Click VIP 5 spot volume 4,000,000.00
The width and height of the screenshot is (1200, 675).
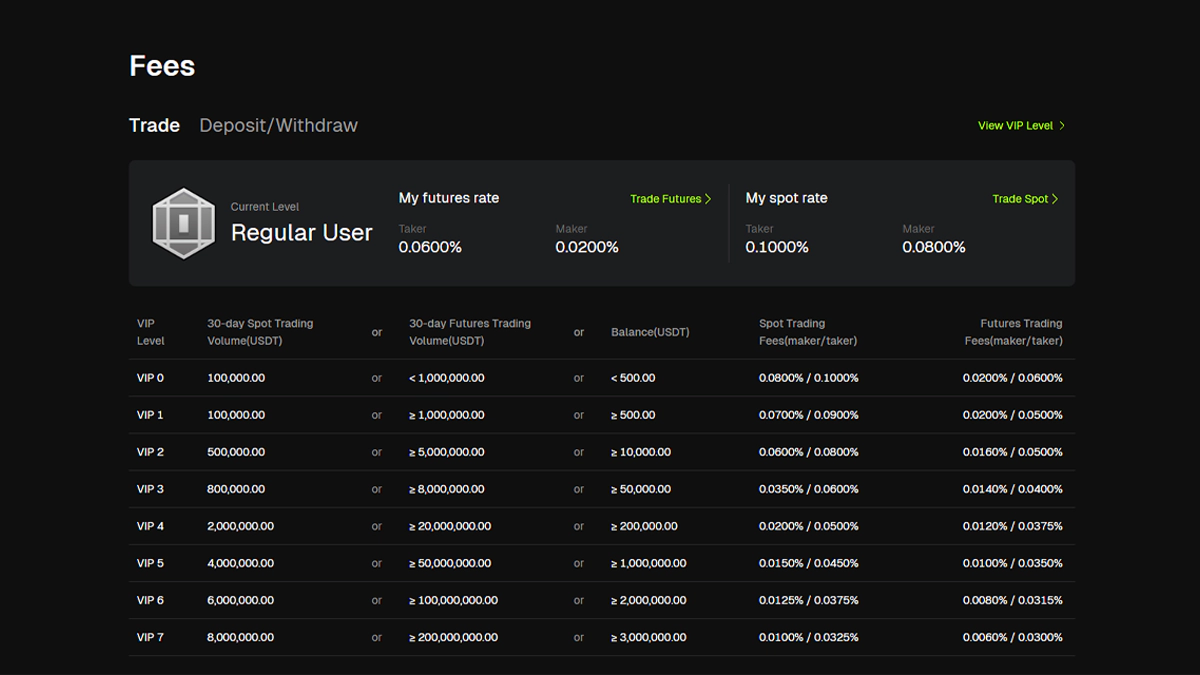pos(240,563)
